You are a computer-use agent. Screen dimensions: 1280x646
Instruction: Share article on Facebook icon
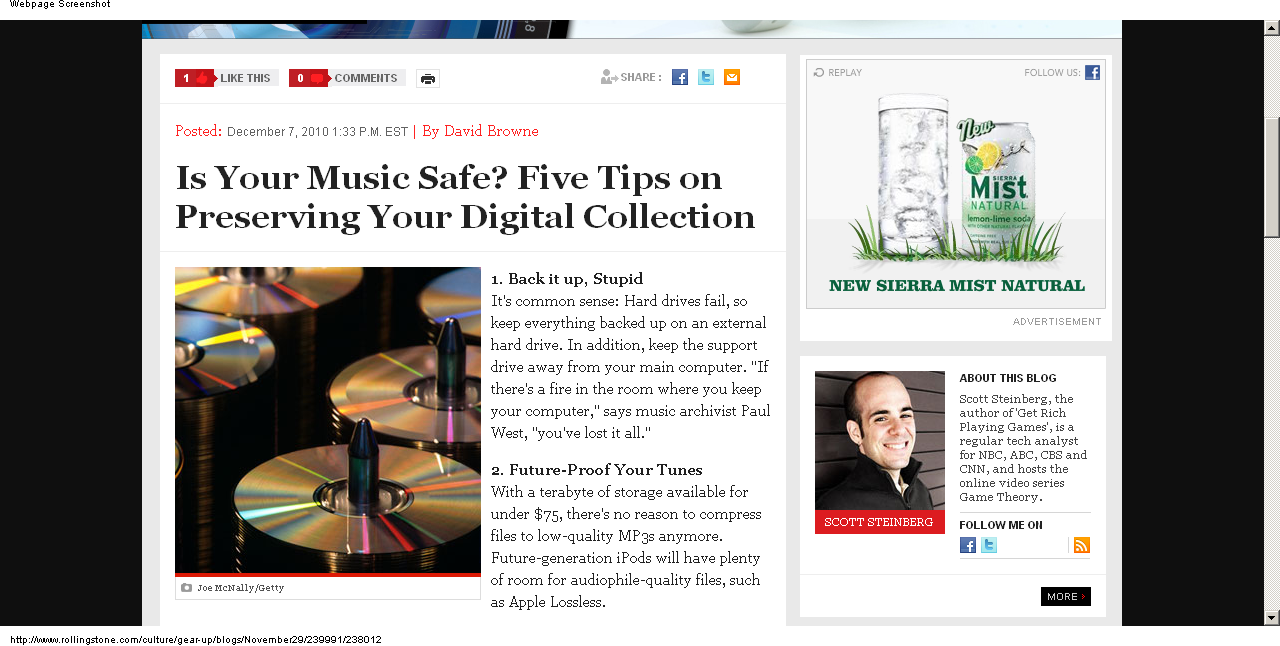(x=680, y=77)
